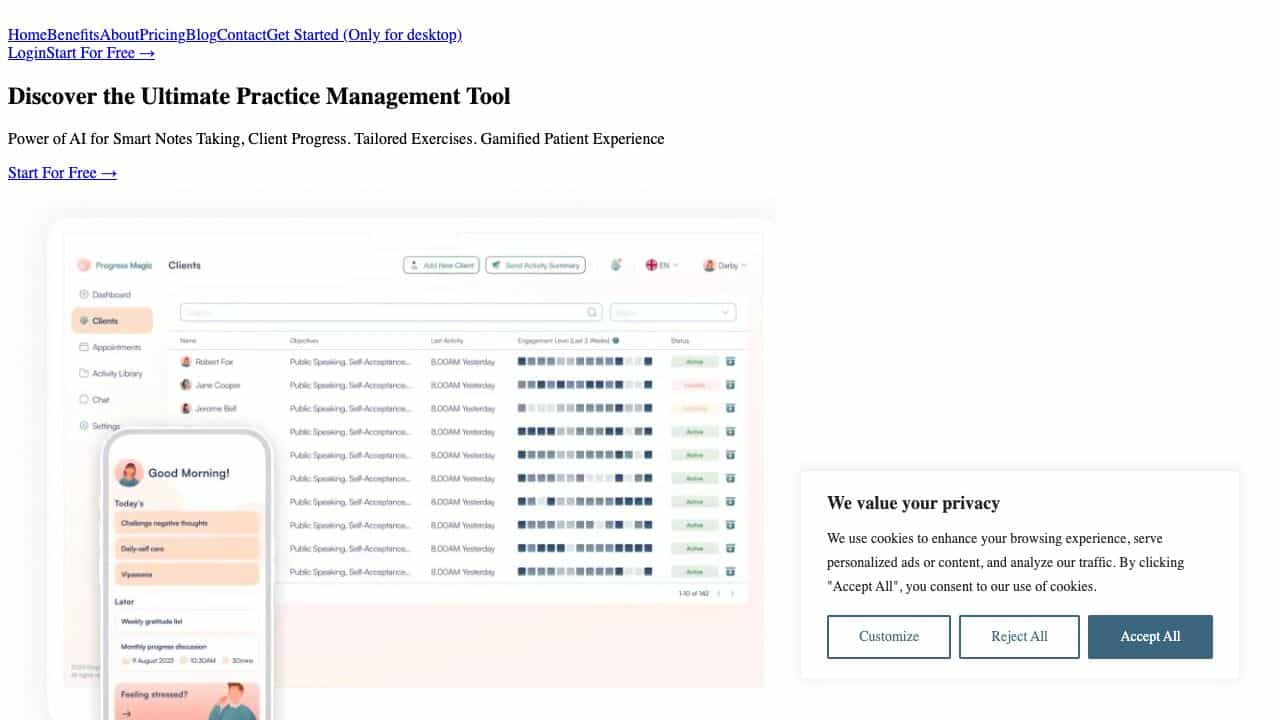This screenshot has width=1280, height=720.
Task: Select the Contact navigation link
Action: click(241, 35)
